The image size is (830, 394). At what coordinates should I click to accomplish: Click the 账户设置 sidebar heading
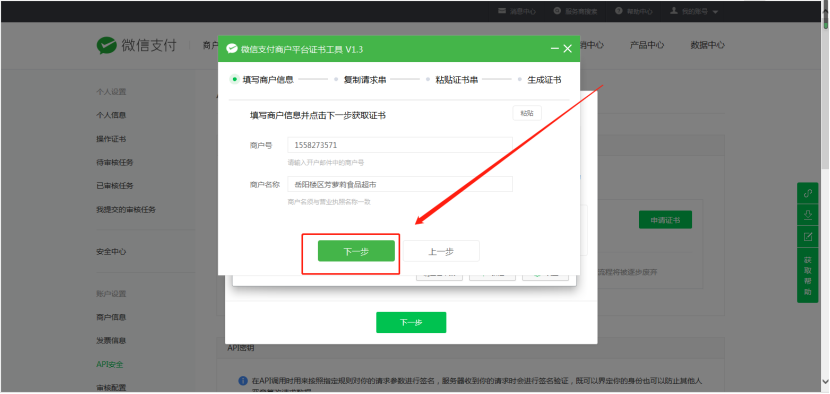[x=111, y=294]
